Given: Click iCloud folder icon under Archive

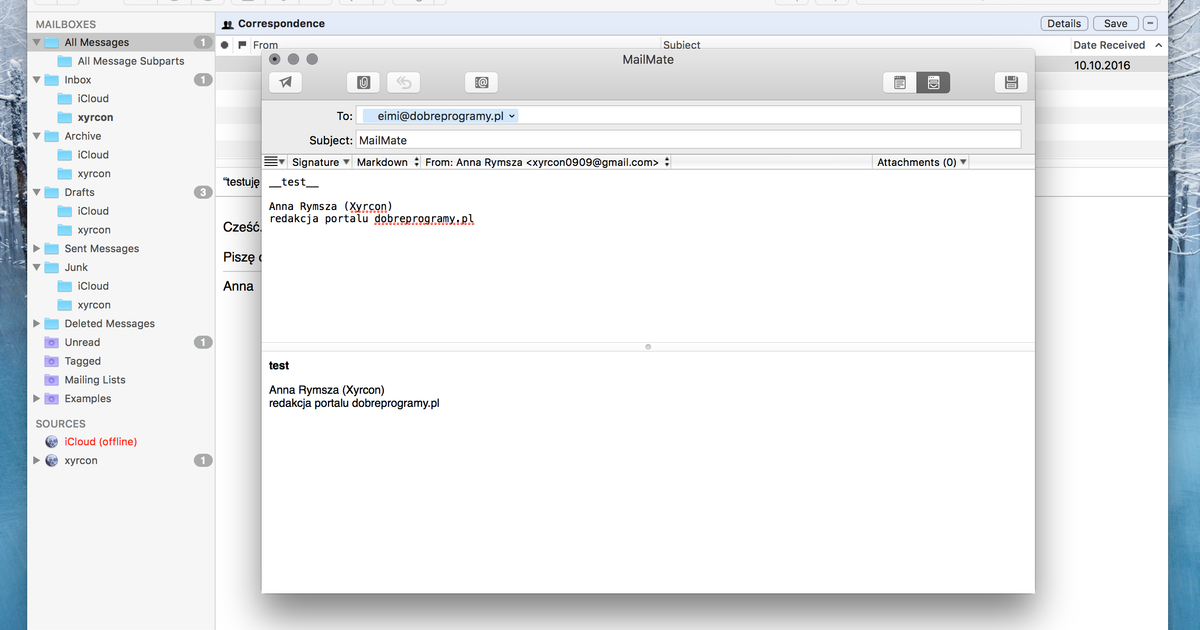Looking at the screenshot, I should click(x=65, y=155).
